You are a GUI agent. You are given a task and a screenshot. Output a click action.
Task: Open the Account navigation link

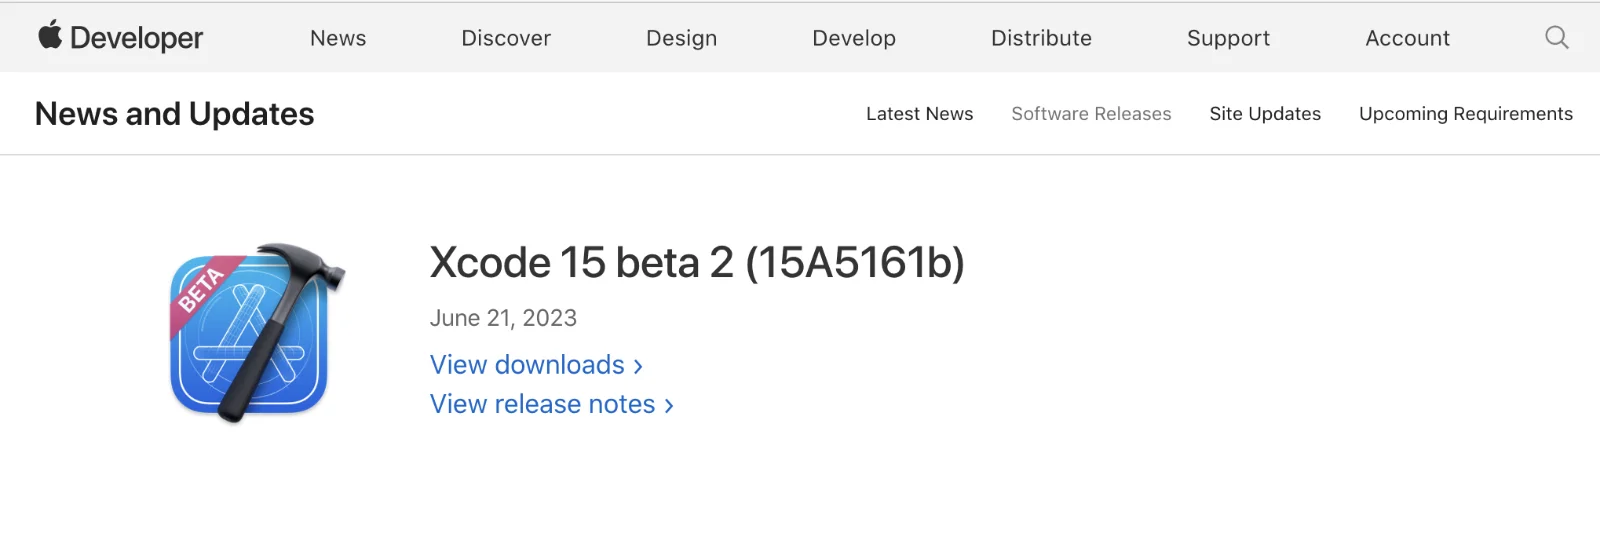(x=1407, y=38)
